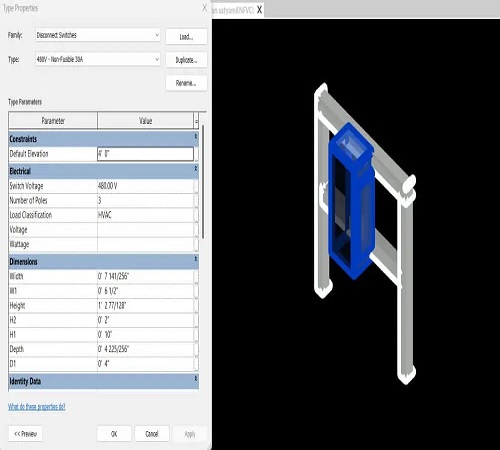
Task: Click the parameter list vertical scrollbar
Action: [203, 182]
